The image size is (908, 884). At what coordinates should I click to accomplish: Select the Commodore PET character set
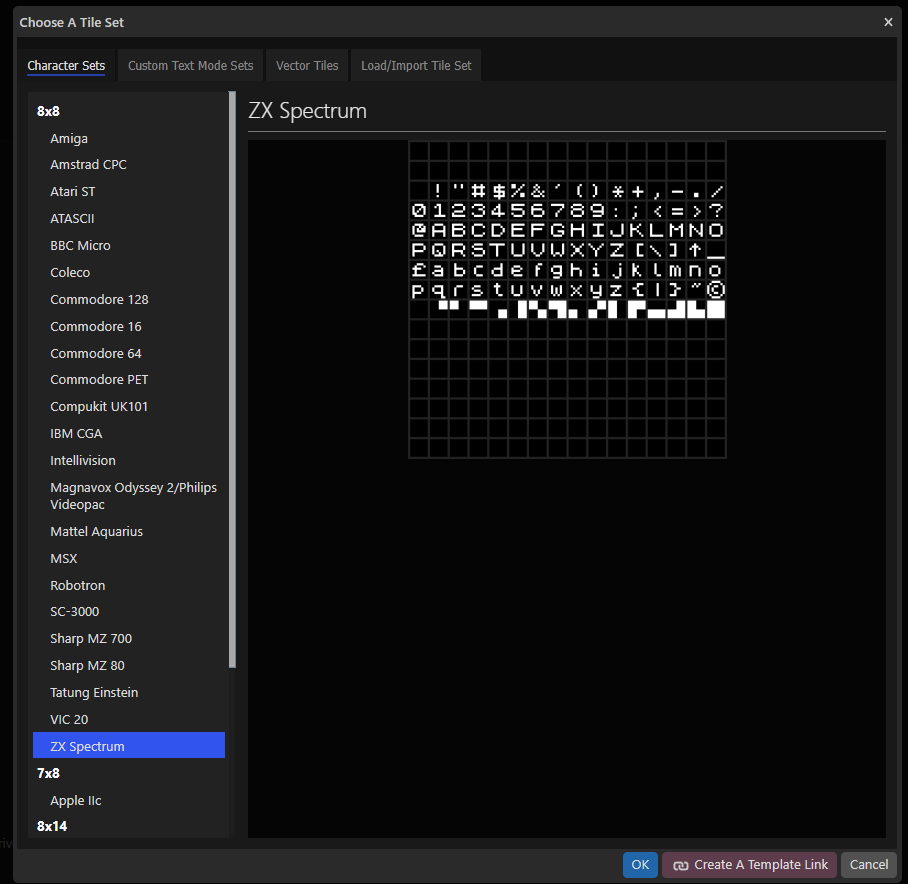coord(129,380)
